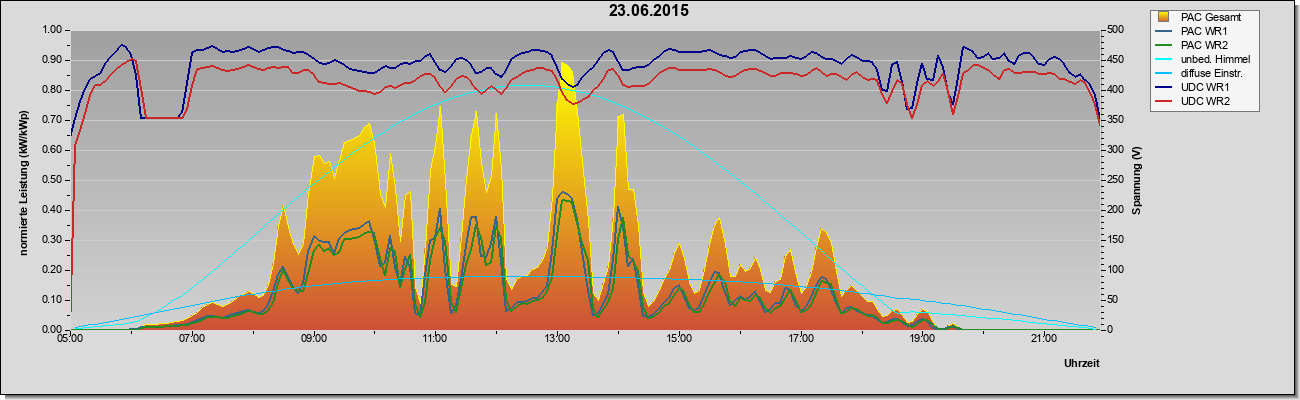Screen dimensions: 1300x400
Task: Click the 500 value on voltage axis
Action: click(1112, 30)
